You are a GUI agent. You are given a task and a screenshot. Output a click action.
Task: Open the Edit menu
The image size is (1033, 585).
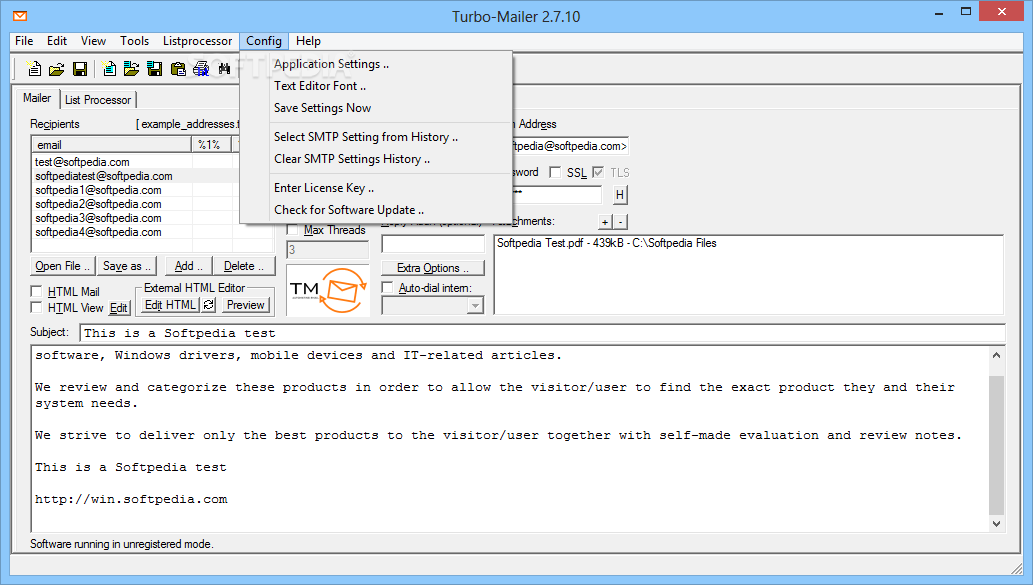point(57,41)
